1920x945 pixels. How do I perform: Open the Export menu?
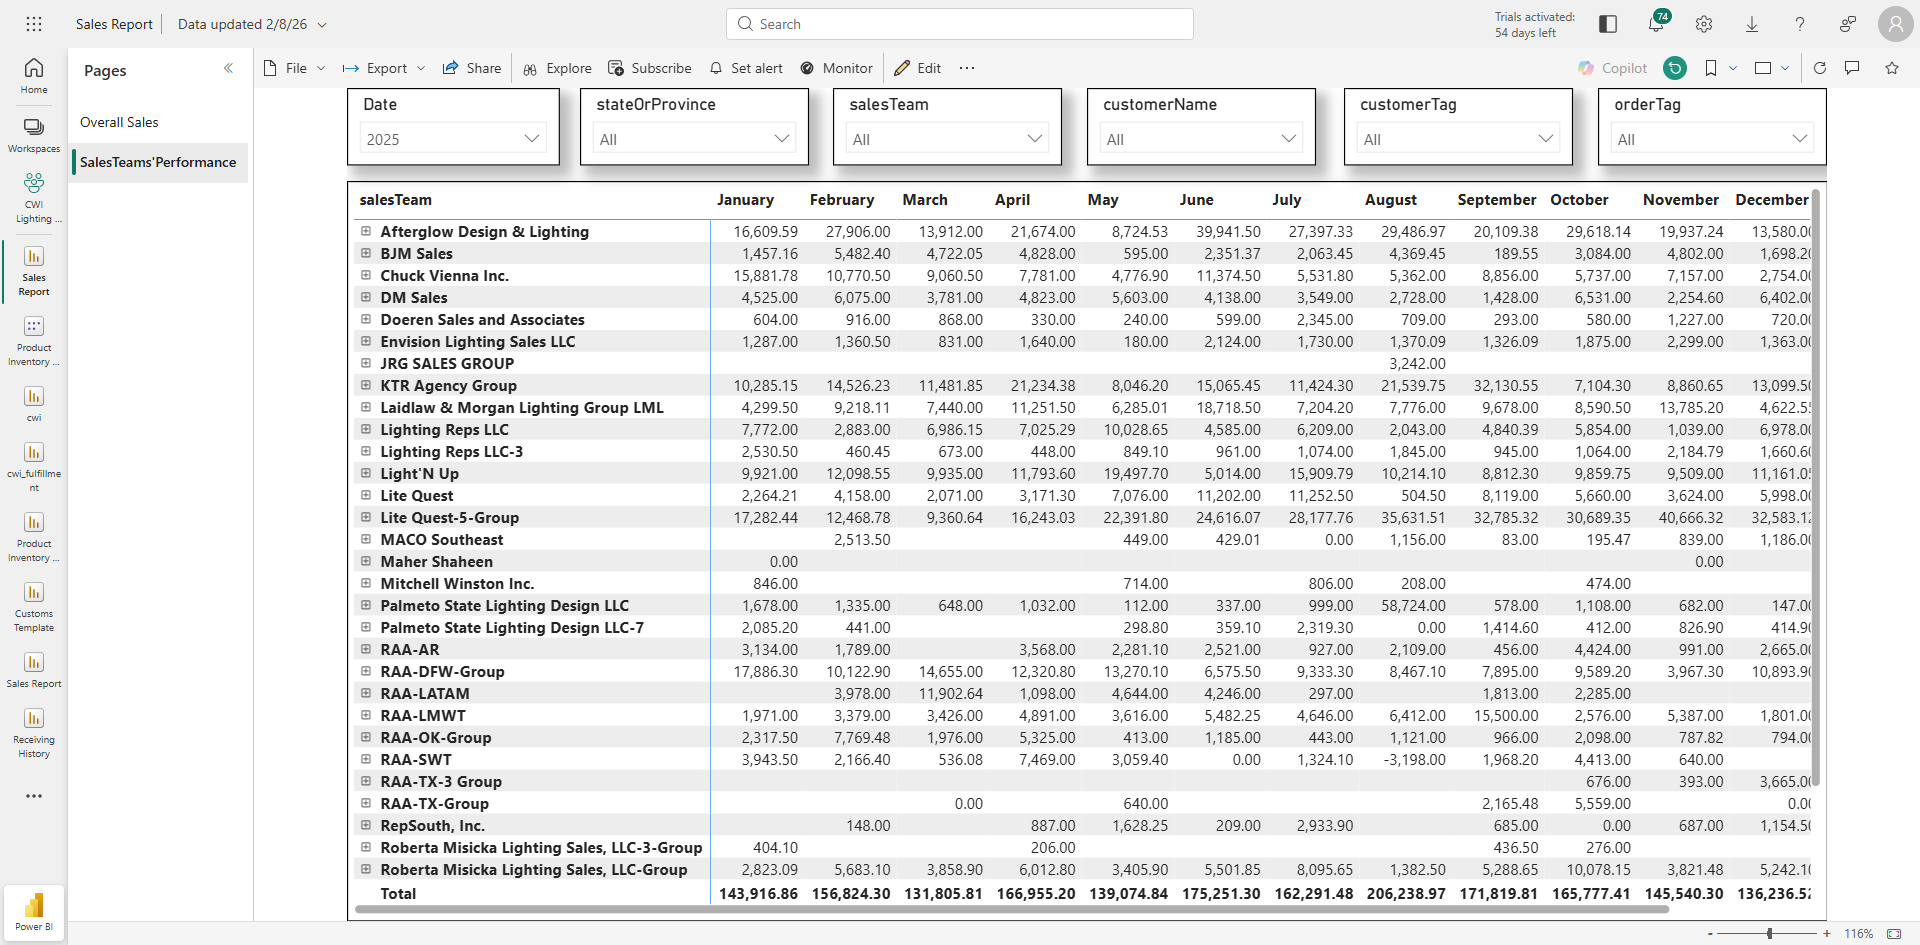(x=384, y=68)
